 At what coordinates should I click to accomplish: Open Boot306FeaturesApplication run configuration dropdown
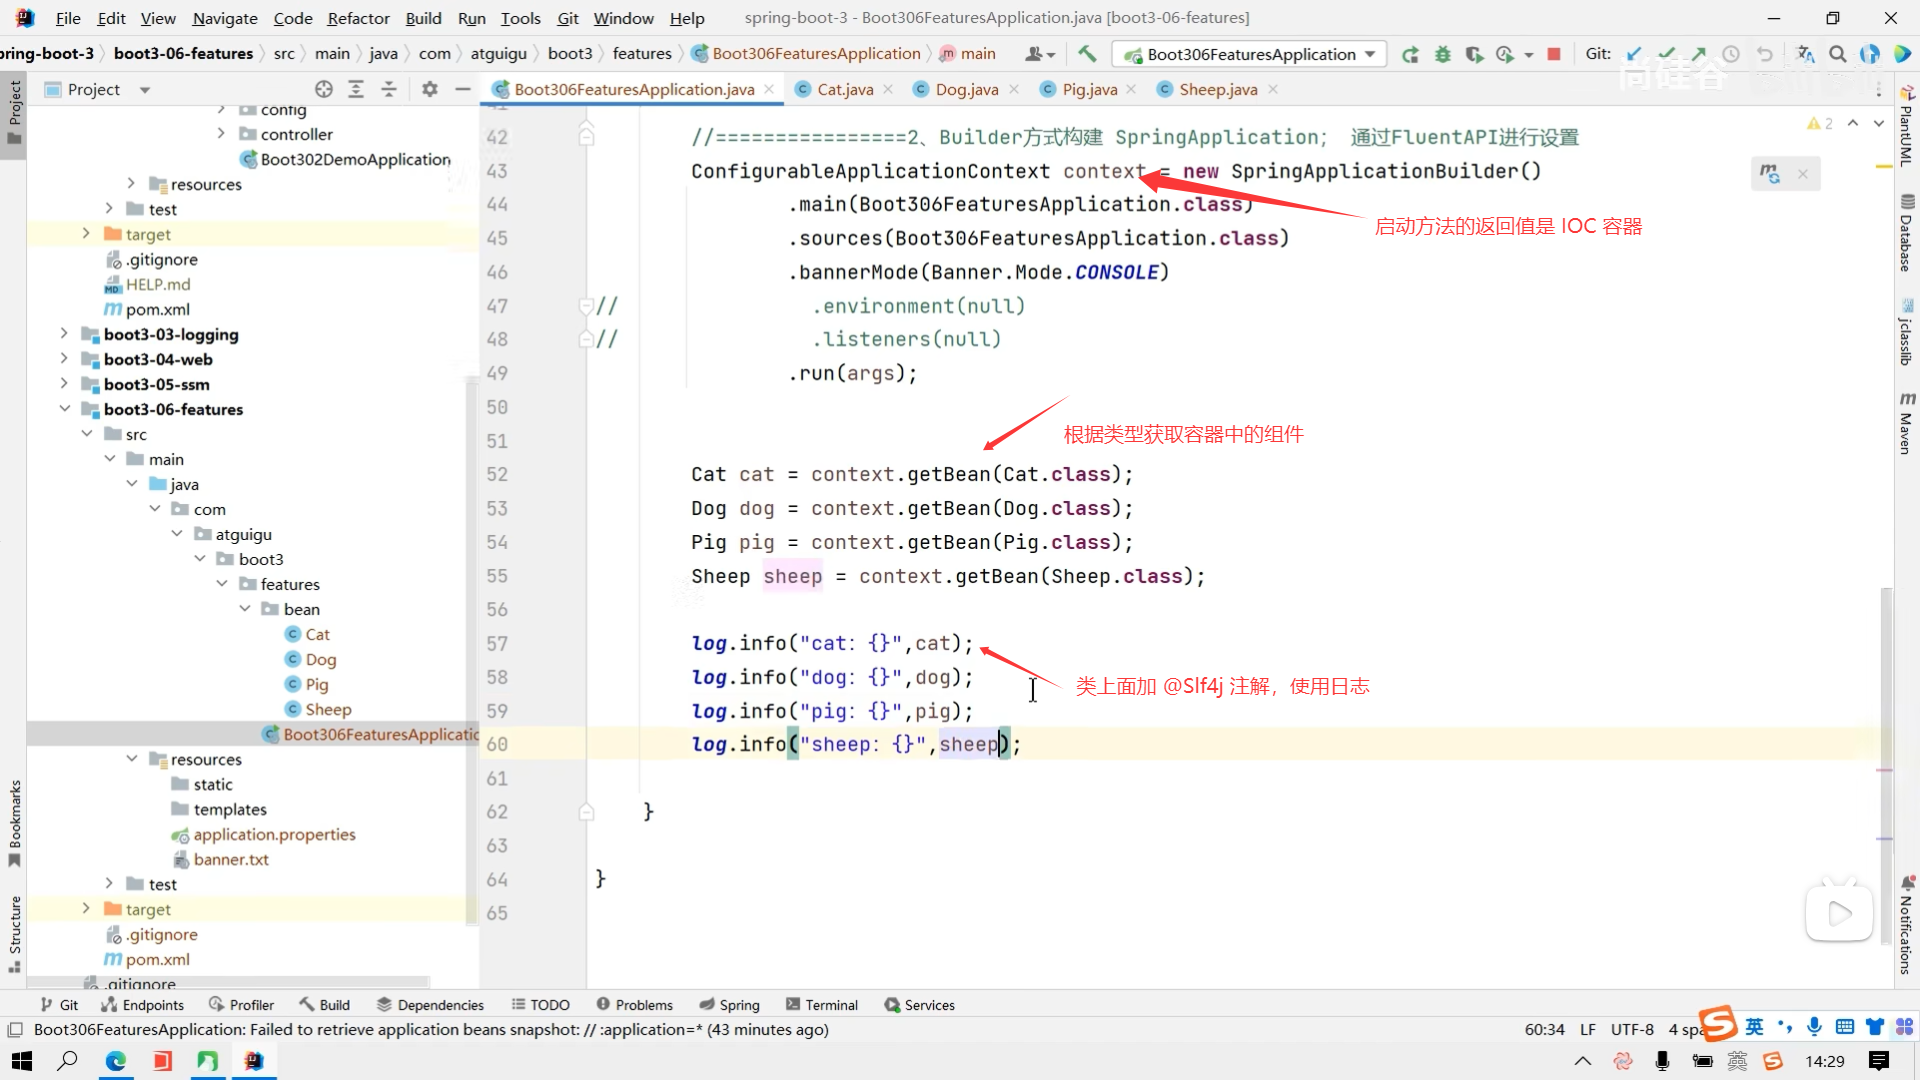pos(1251,54)
